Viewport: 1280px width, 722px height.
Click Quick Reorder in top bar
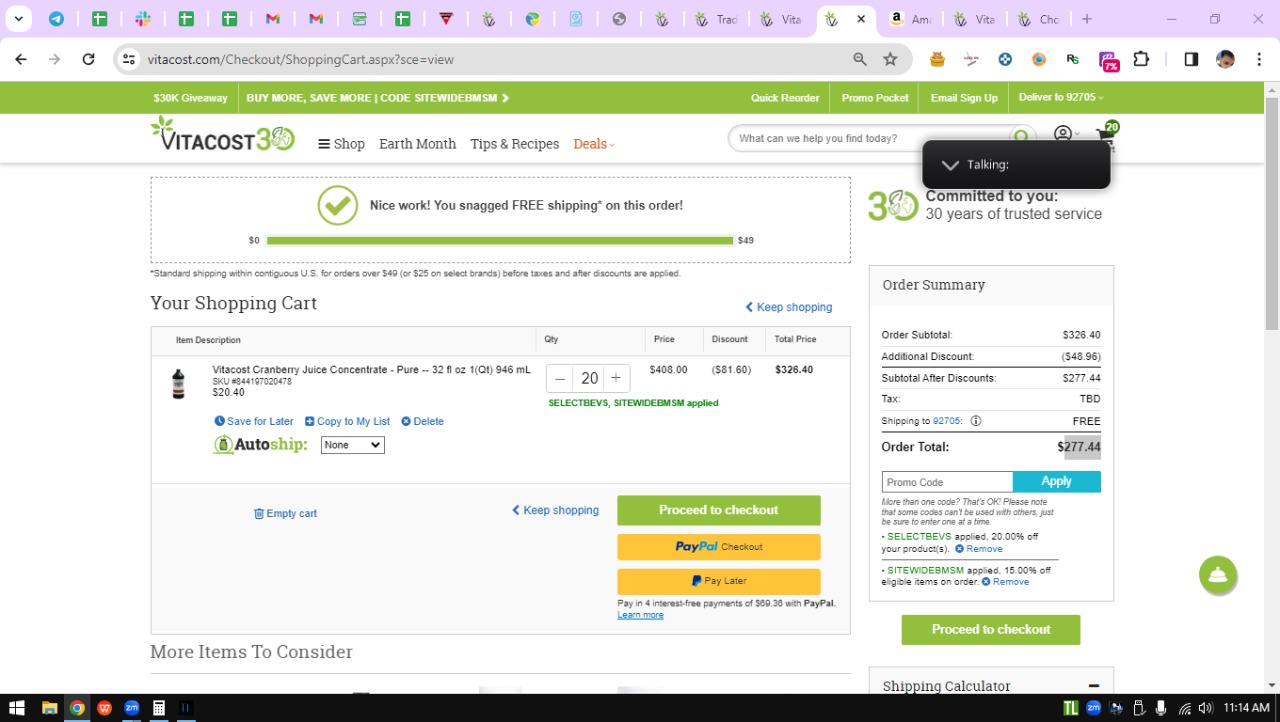pos(785,98)
